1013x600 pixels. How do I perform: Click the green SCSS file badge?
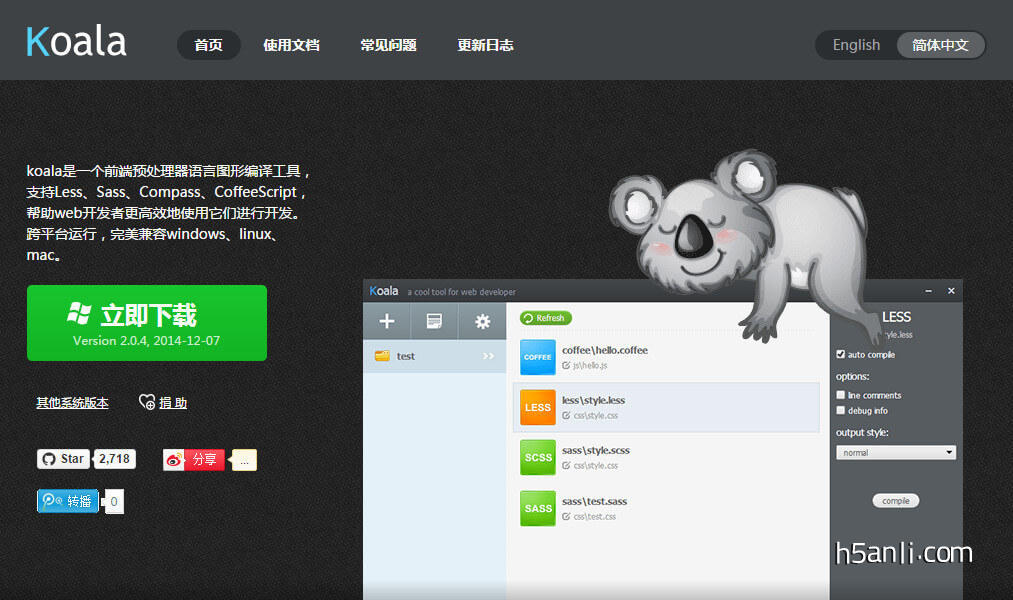tap(538, 457)
